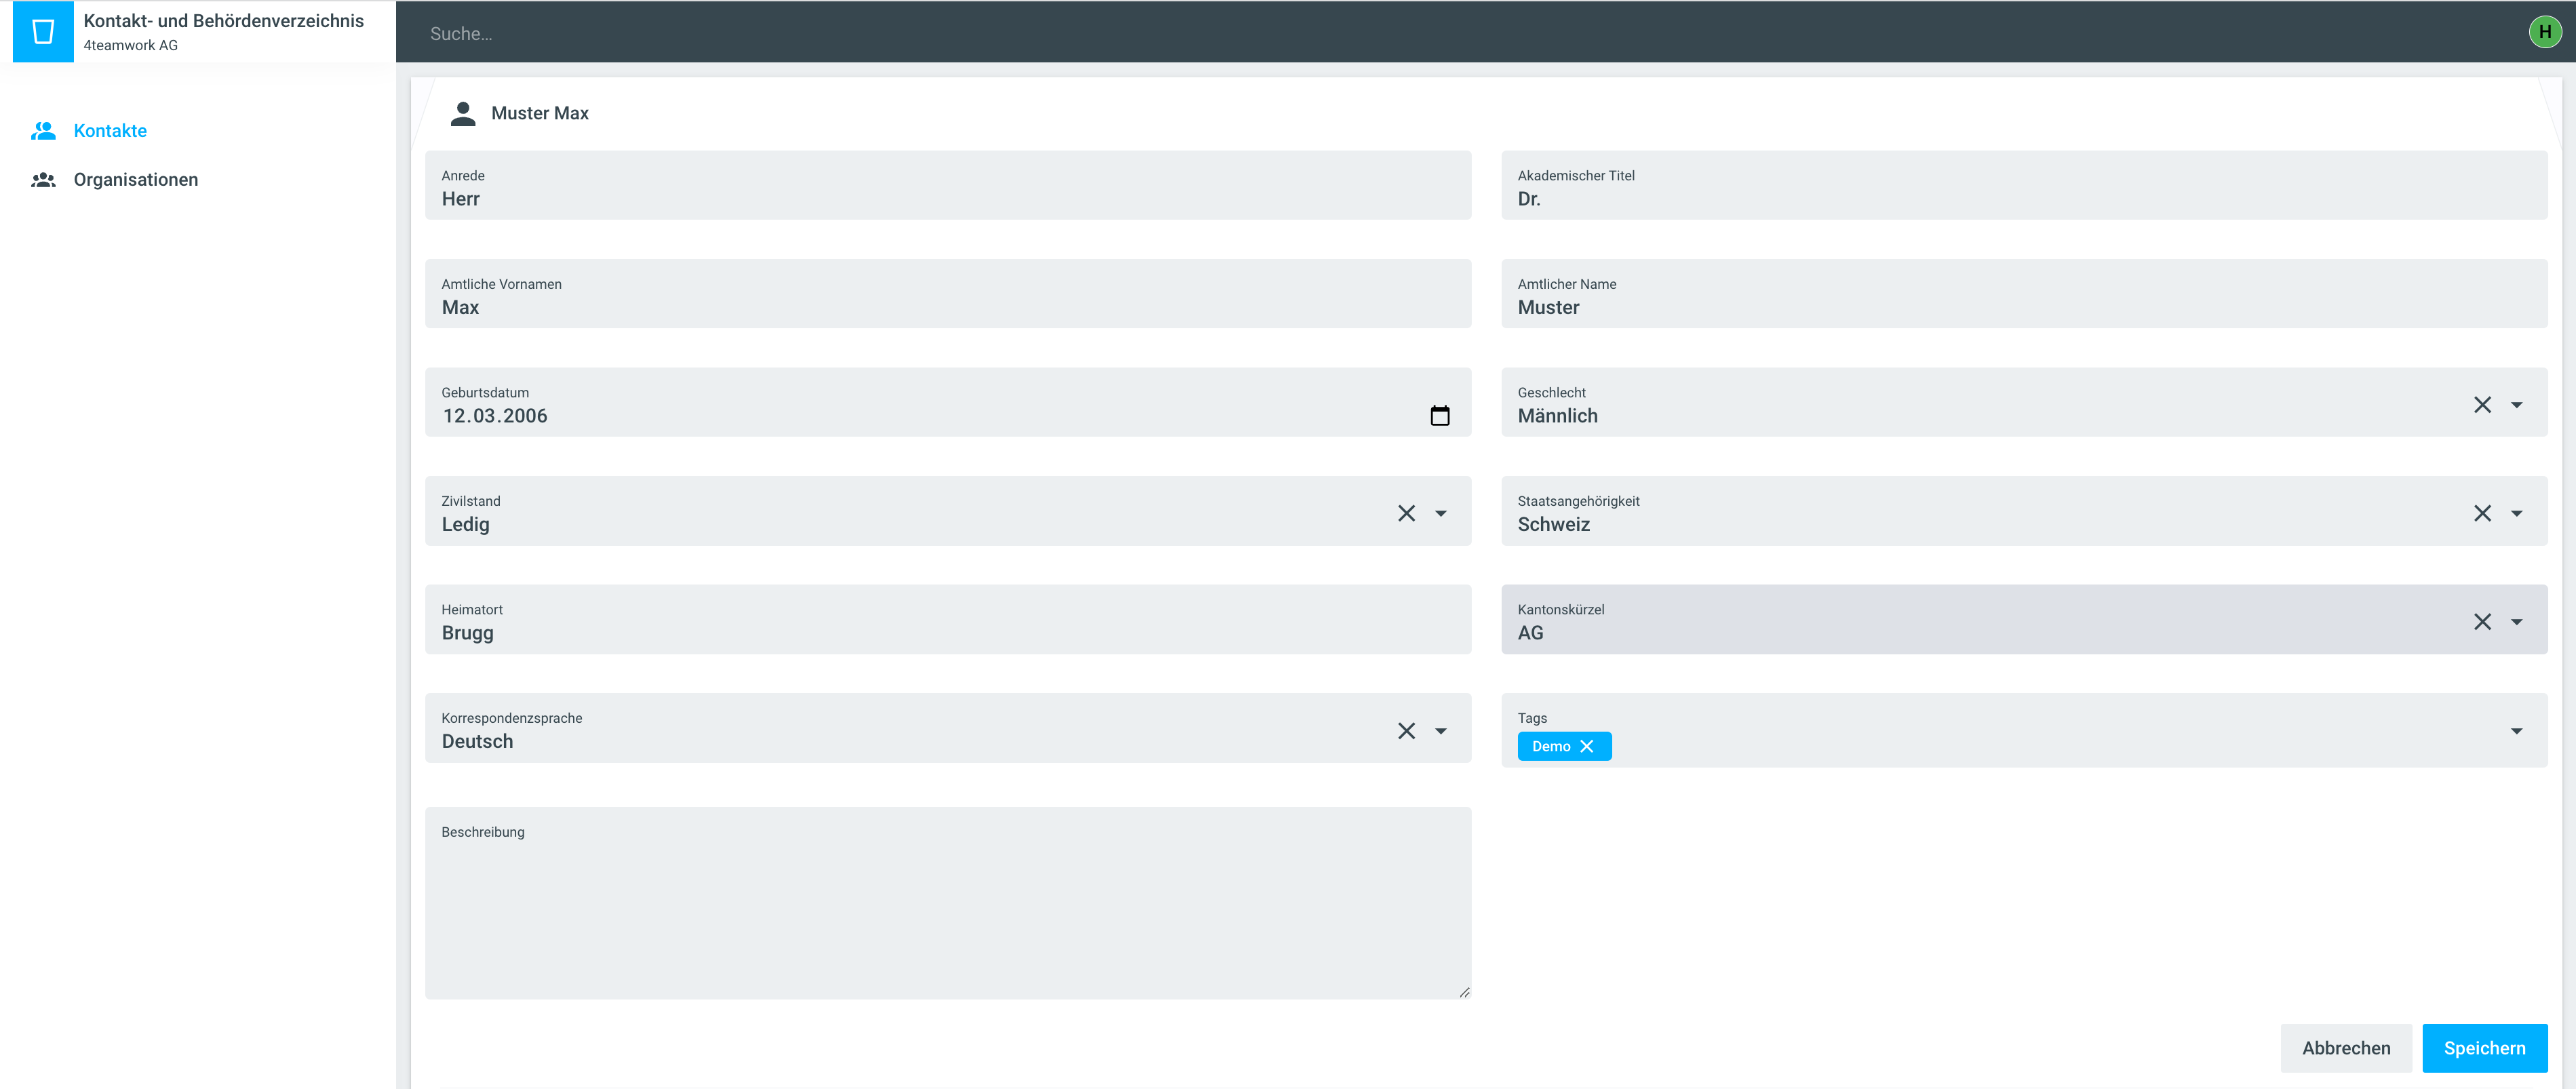Clear the Staatsangehörigkeit value Schweiz
The height and width of the screenshot is (1089, 2576).
point(2482,513)
